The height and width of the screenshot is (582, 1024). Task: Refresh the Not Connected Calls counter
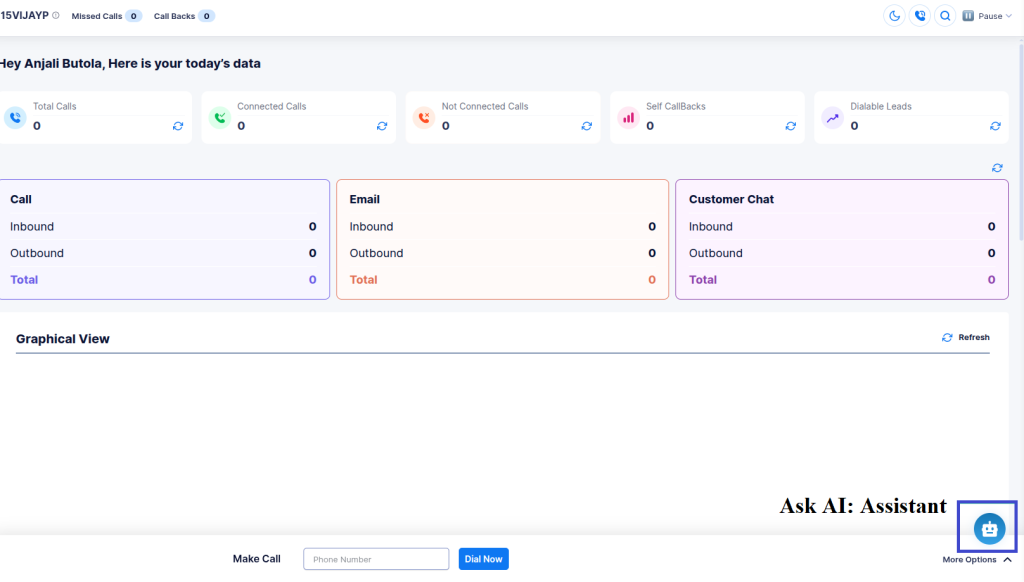pyautogui.click(x=586, y=126)
